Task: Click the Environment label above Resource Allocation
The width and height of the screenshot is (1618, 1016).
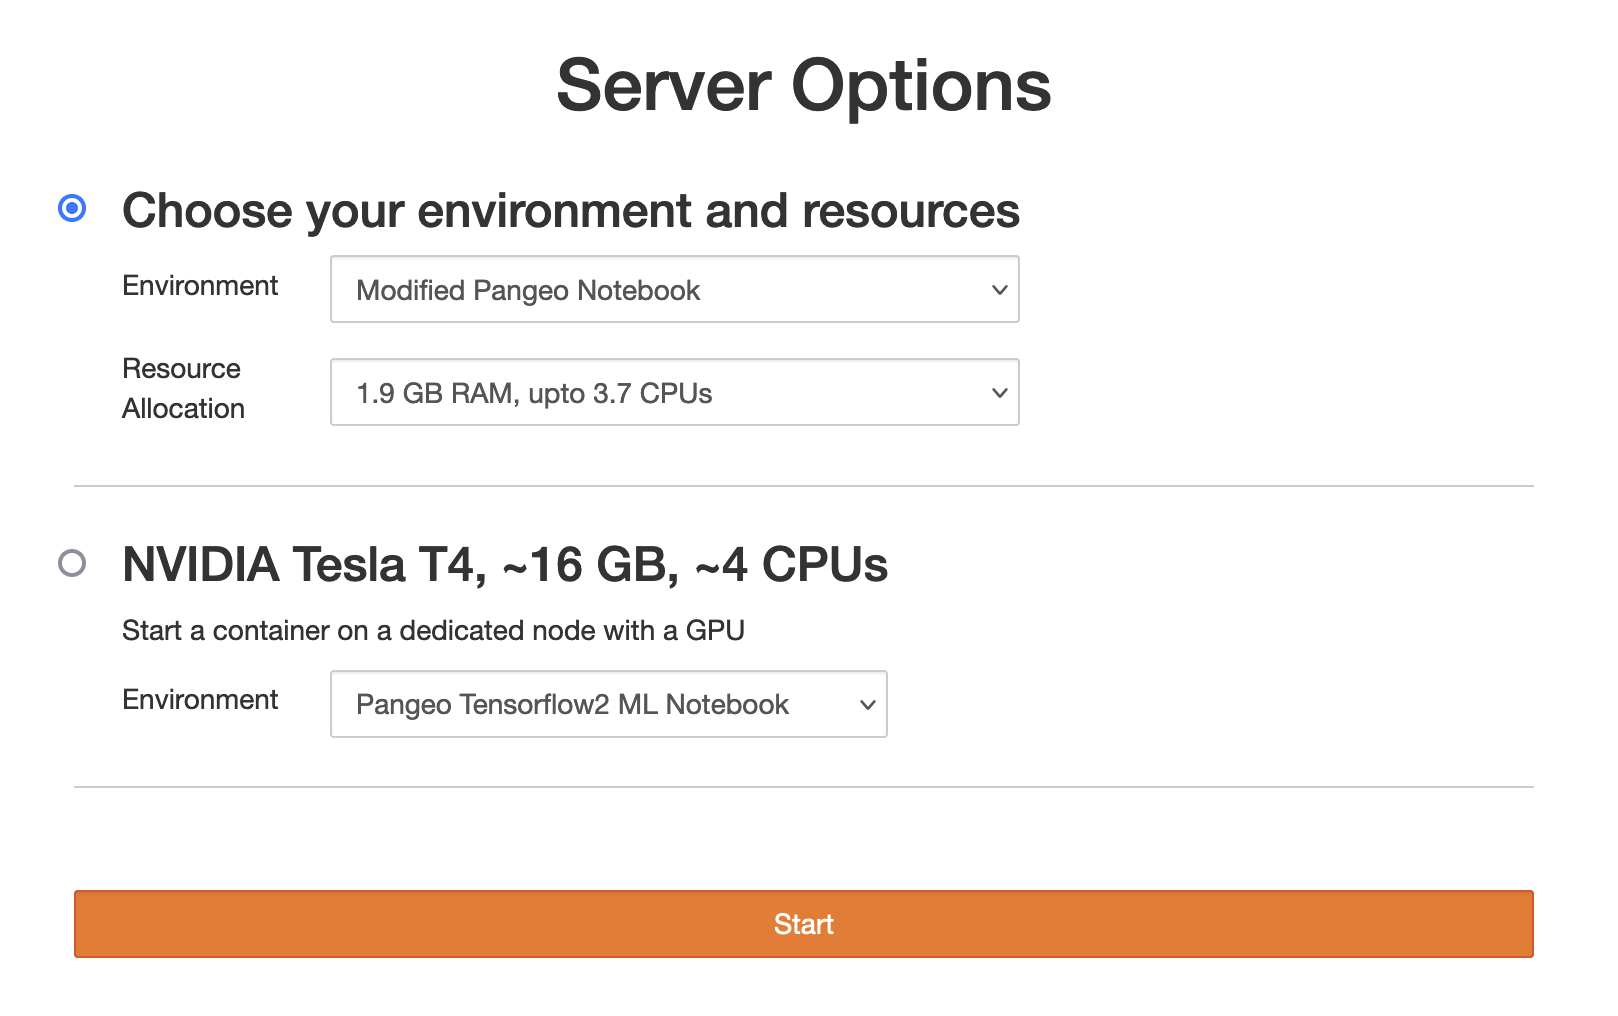Action: (200, 286)
